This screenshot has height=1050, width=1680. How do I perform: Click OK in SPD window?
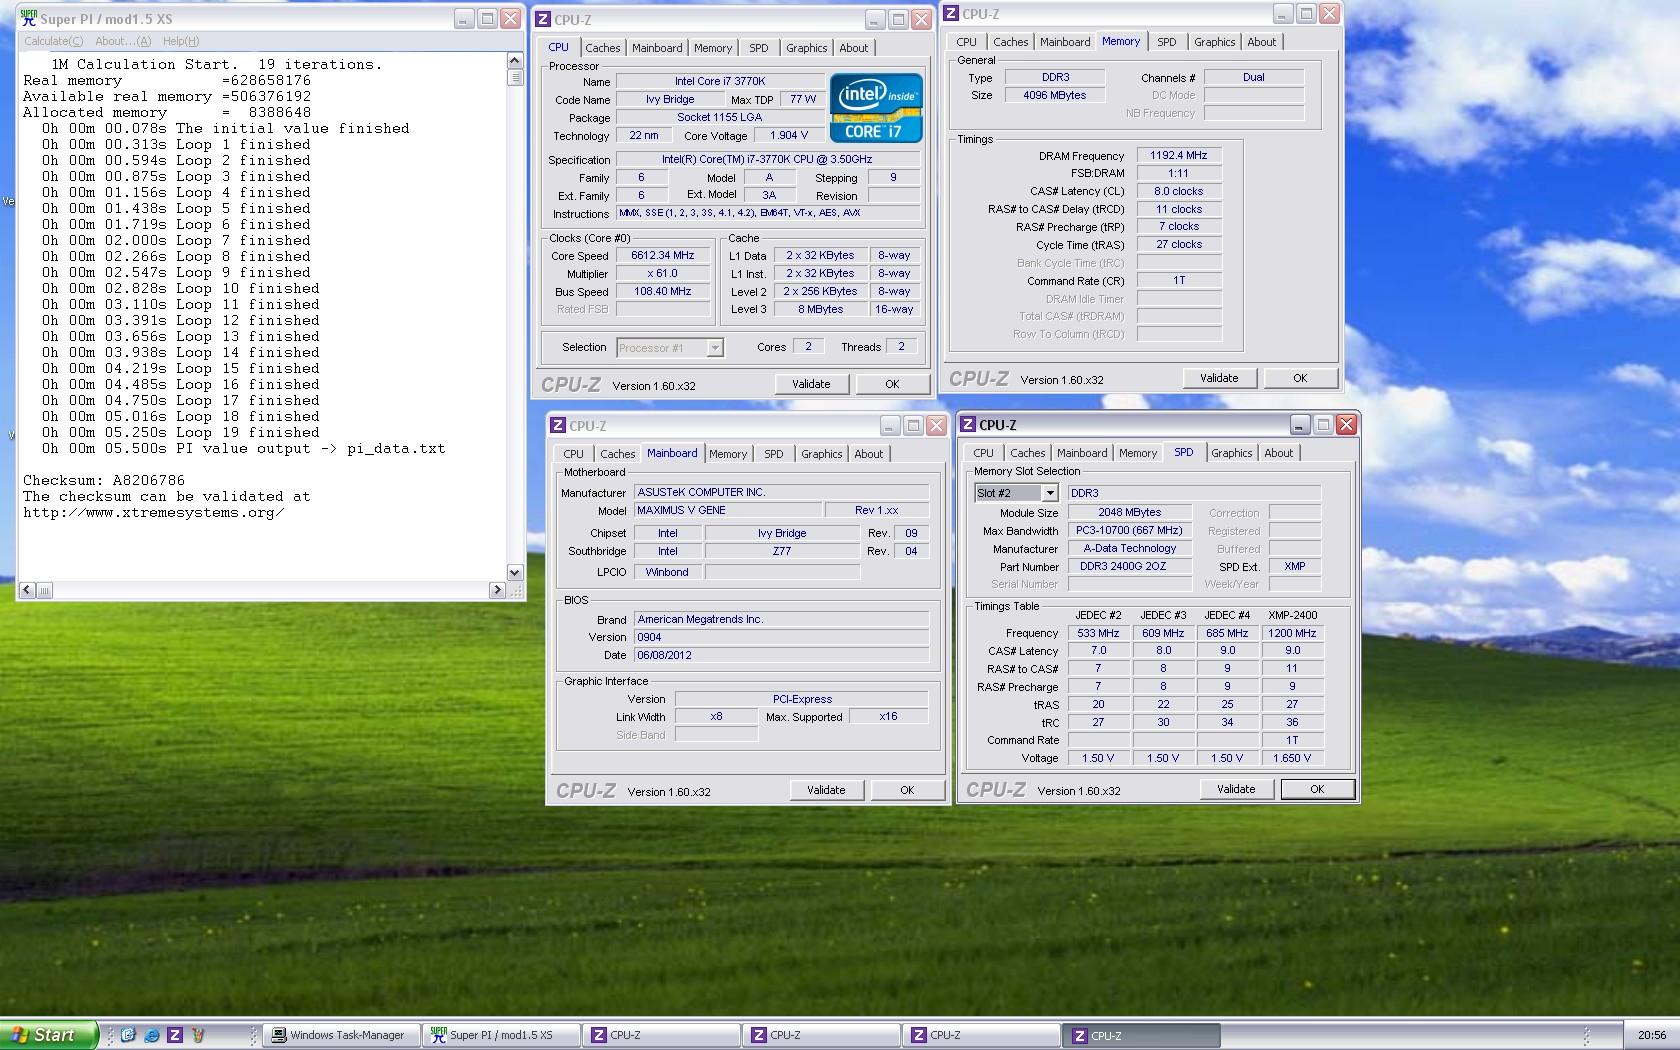coord(1317,789)
